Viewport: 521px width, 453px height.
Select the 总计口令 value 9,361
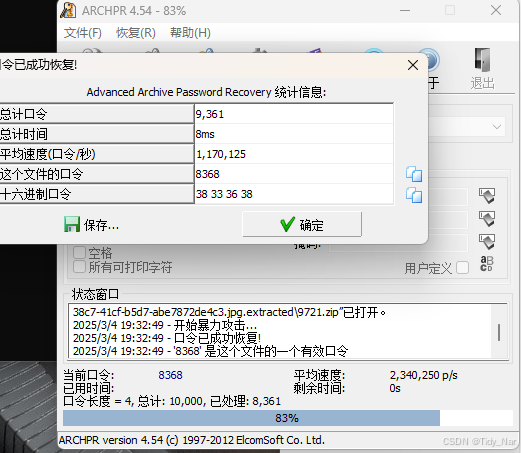[x=294, y=114]
